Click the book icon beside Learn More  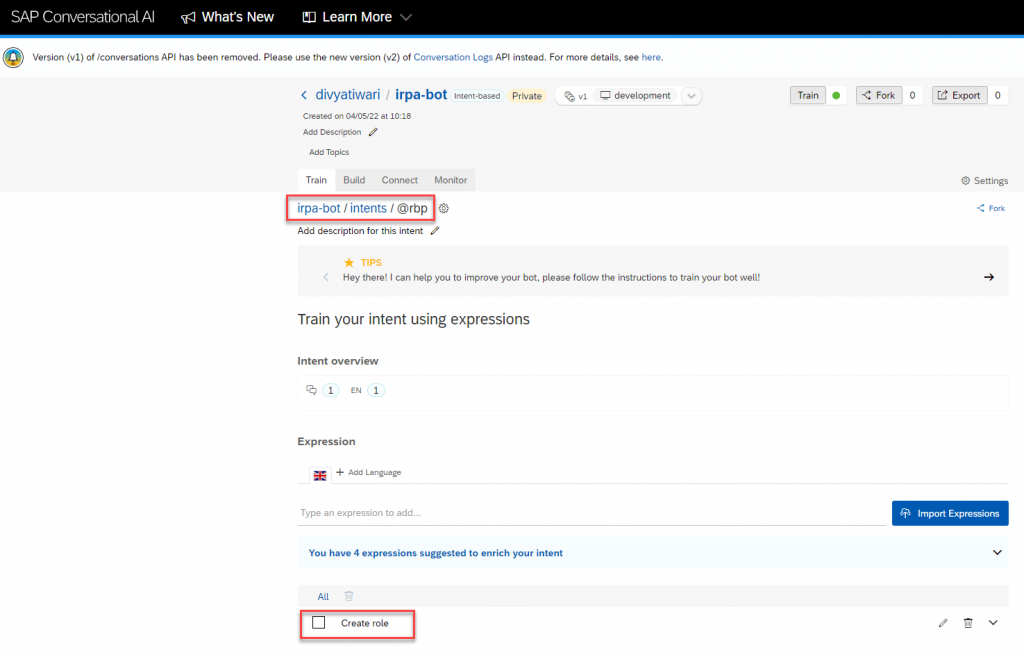pos(309,17)
